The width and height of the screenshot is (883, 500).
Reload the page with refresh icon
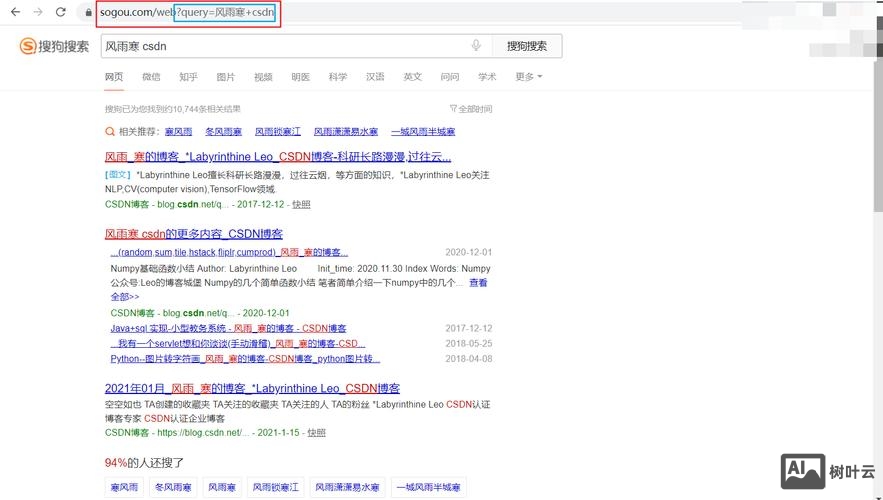[61, 12]
